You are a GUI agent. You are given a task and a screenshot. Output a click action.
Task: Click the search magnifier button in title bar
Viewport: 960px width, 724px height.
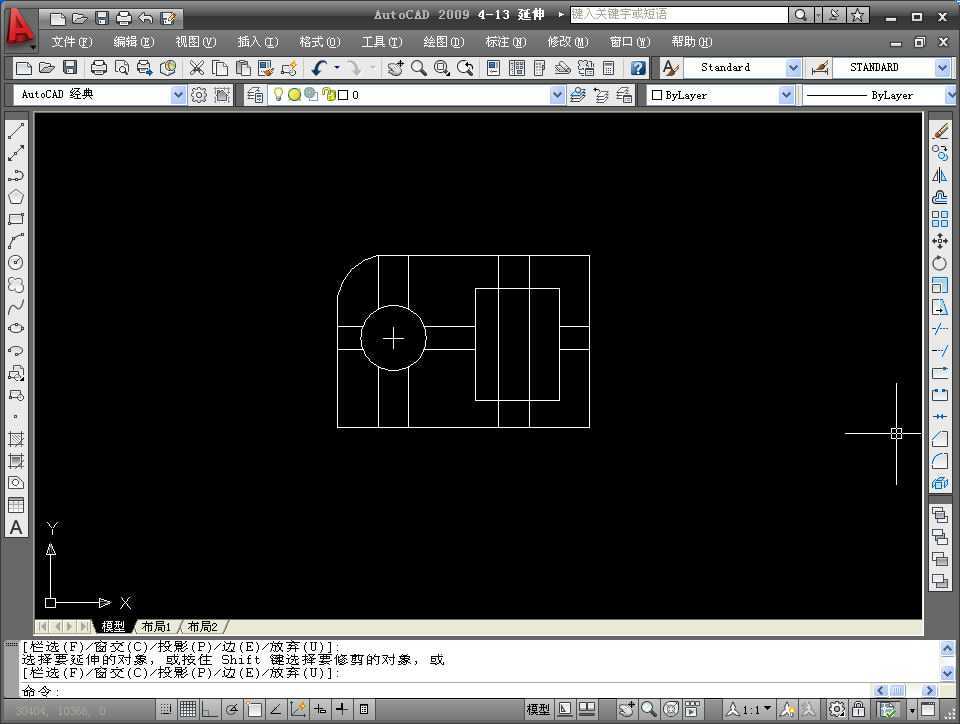click(x=800, y=15)
